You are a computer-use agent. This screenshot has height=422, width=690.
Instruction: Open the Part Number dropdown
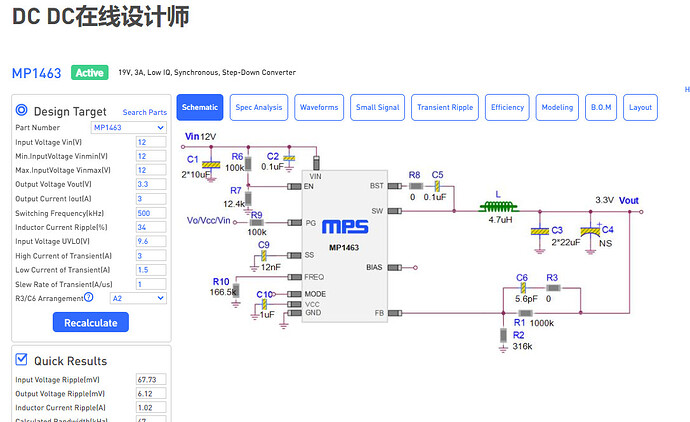[128, 128]
